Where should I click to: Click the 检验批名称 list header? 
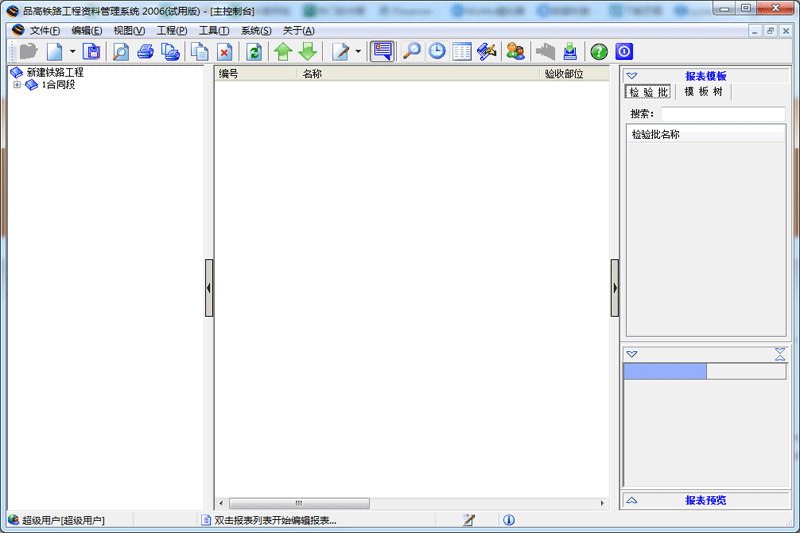tap(656, 134)
